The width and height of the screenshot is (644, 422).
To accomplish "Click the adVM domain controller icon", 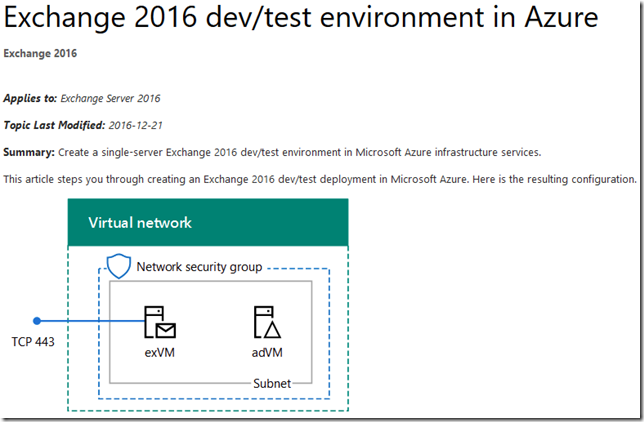I will (267, 322).
